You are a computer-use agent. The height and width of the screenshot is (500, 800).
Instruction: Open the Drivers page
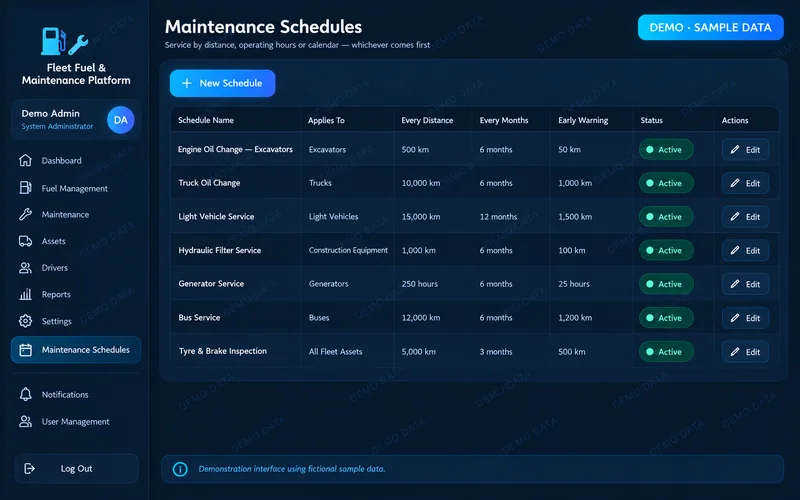(76, 267)
